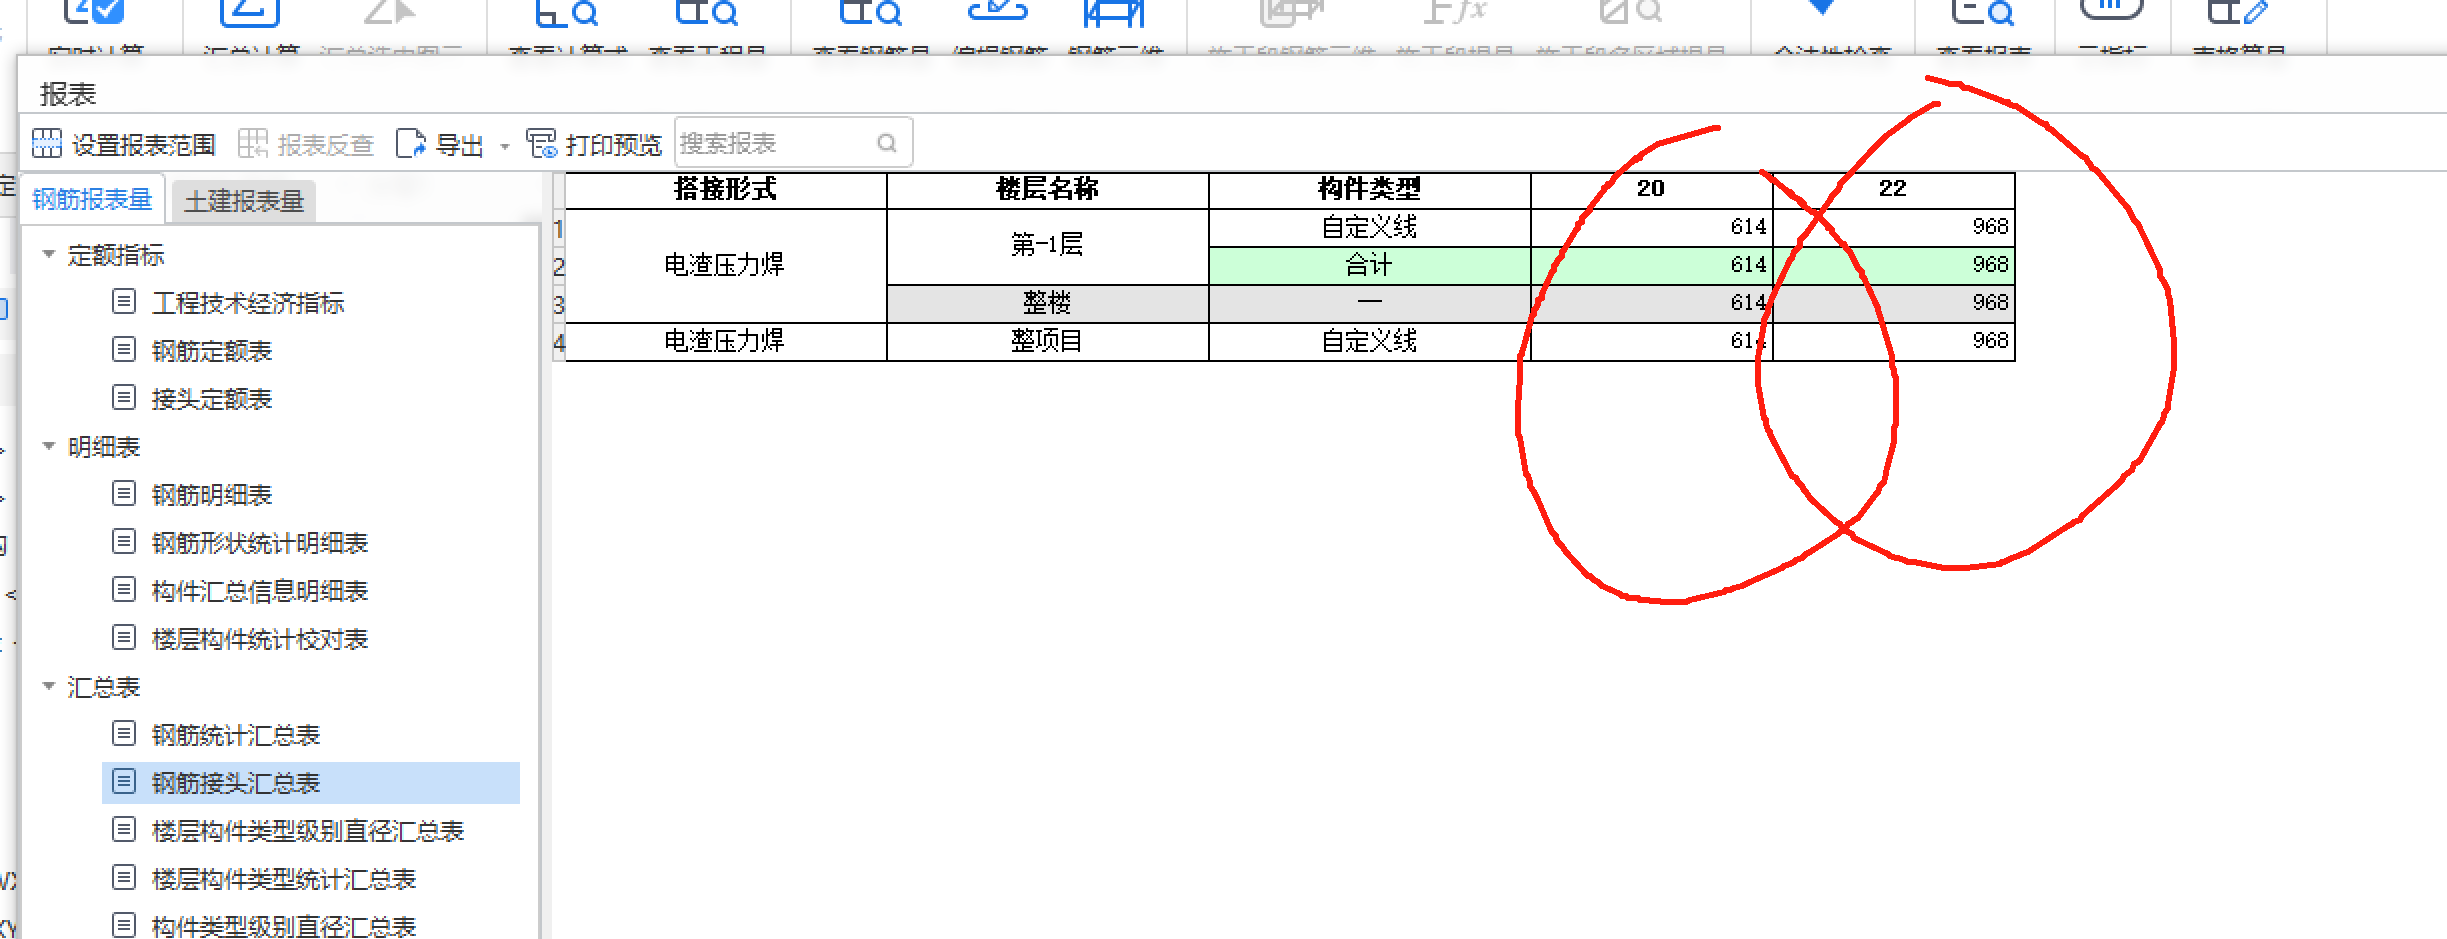
Task: Click the 查看工程量 toolbar icon
Action: (707, 12)
